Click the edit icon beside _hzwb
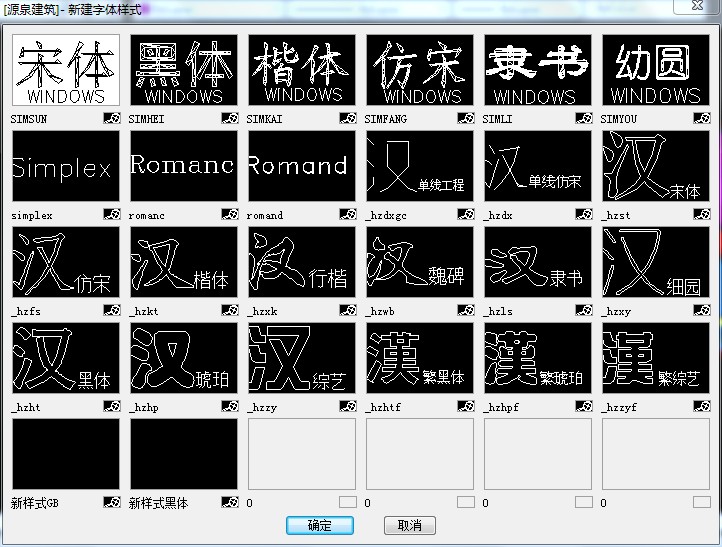Image resolution: width=722 pixels, height=547 pixels. [x=466, y=310]
